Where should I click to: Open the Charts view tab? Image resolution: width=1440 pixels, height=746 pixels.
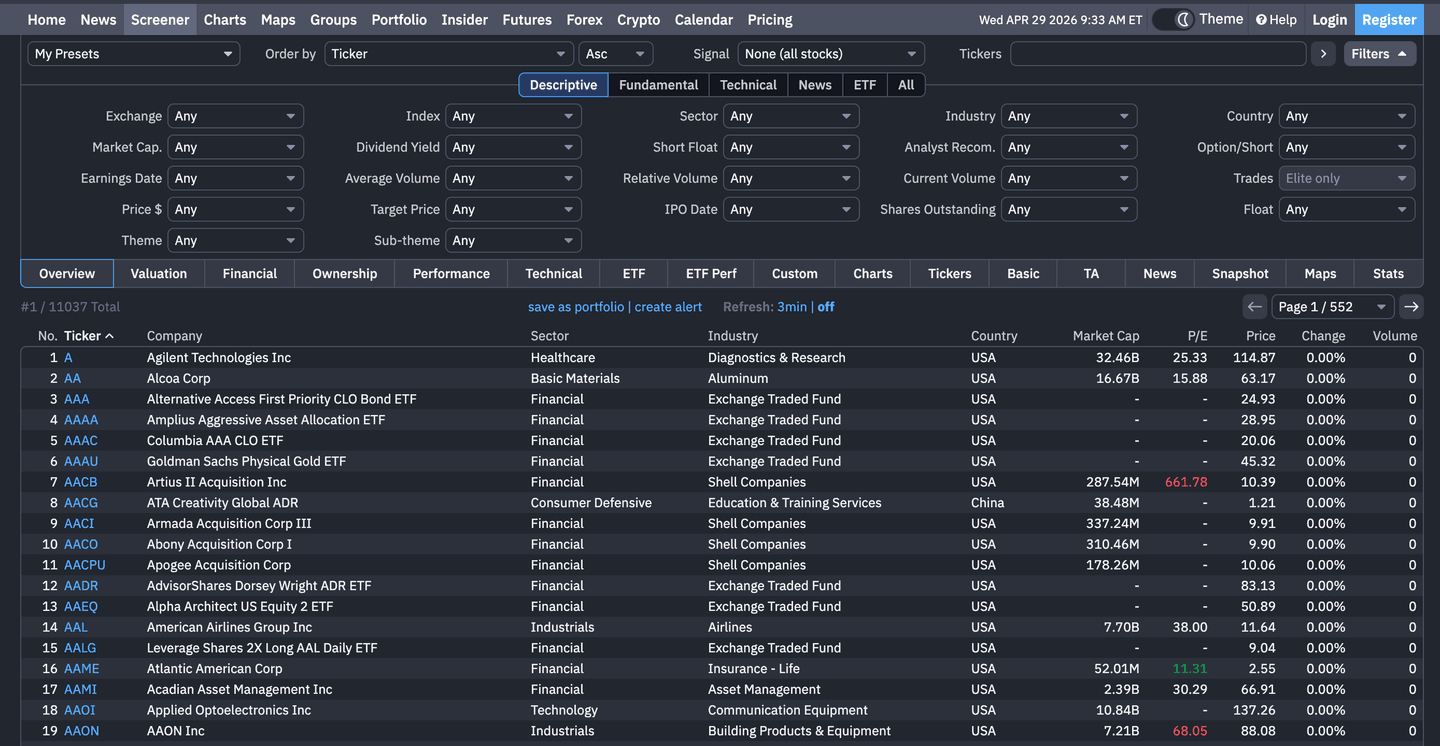(x=873, y=273)
